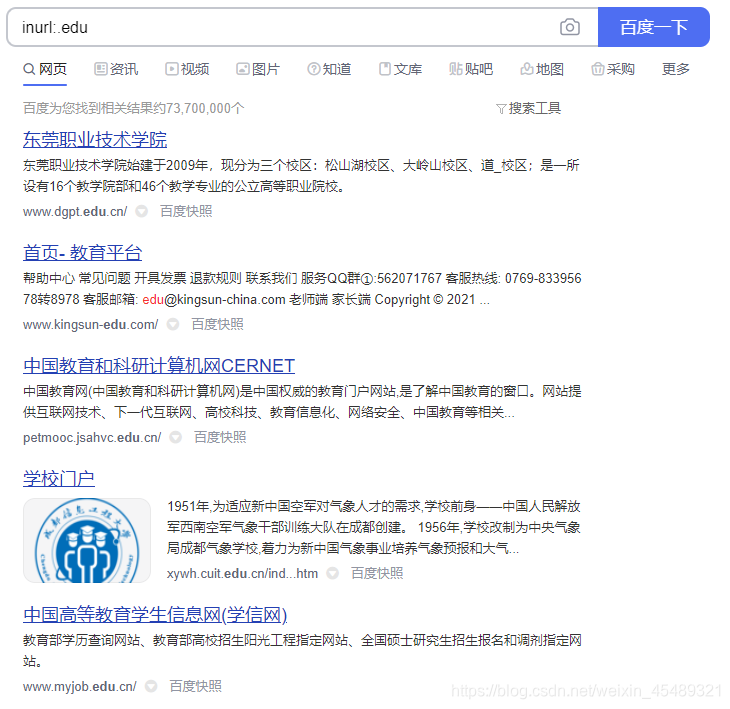This screenshot has width=730, height=709.
Task: Open 百度快照 for the myjob.edu.cn result
Action: coord(196,687)
